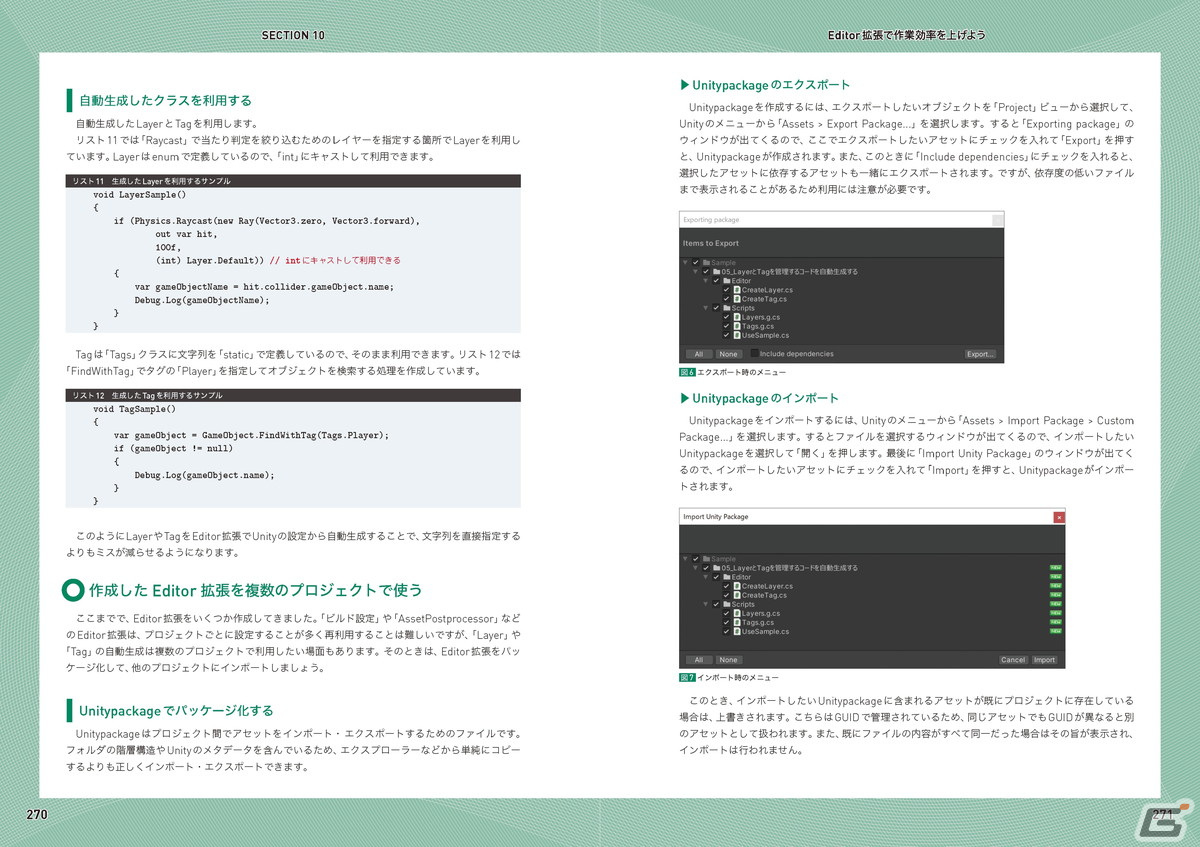Click 05_Layer folder icon in Import Unity Package

tap(717, 568)
